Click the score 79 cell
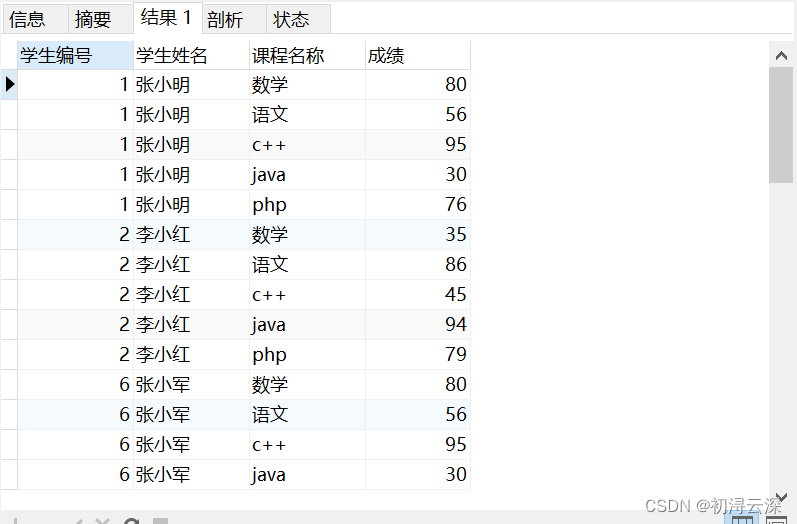 click(x=418, y=354)
